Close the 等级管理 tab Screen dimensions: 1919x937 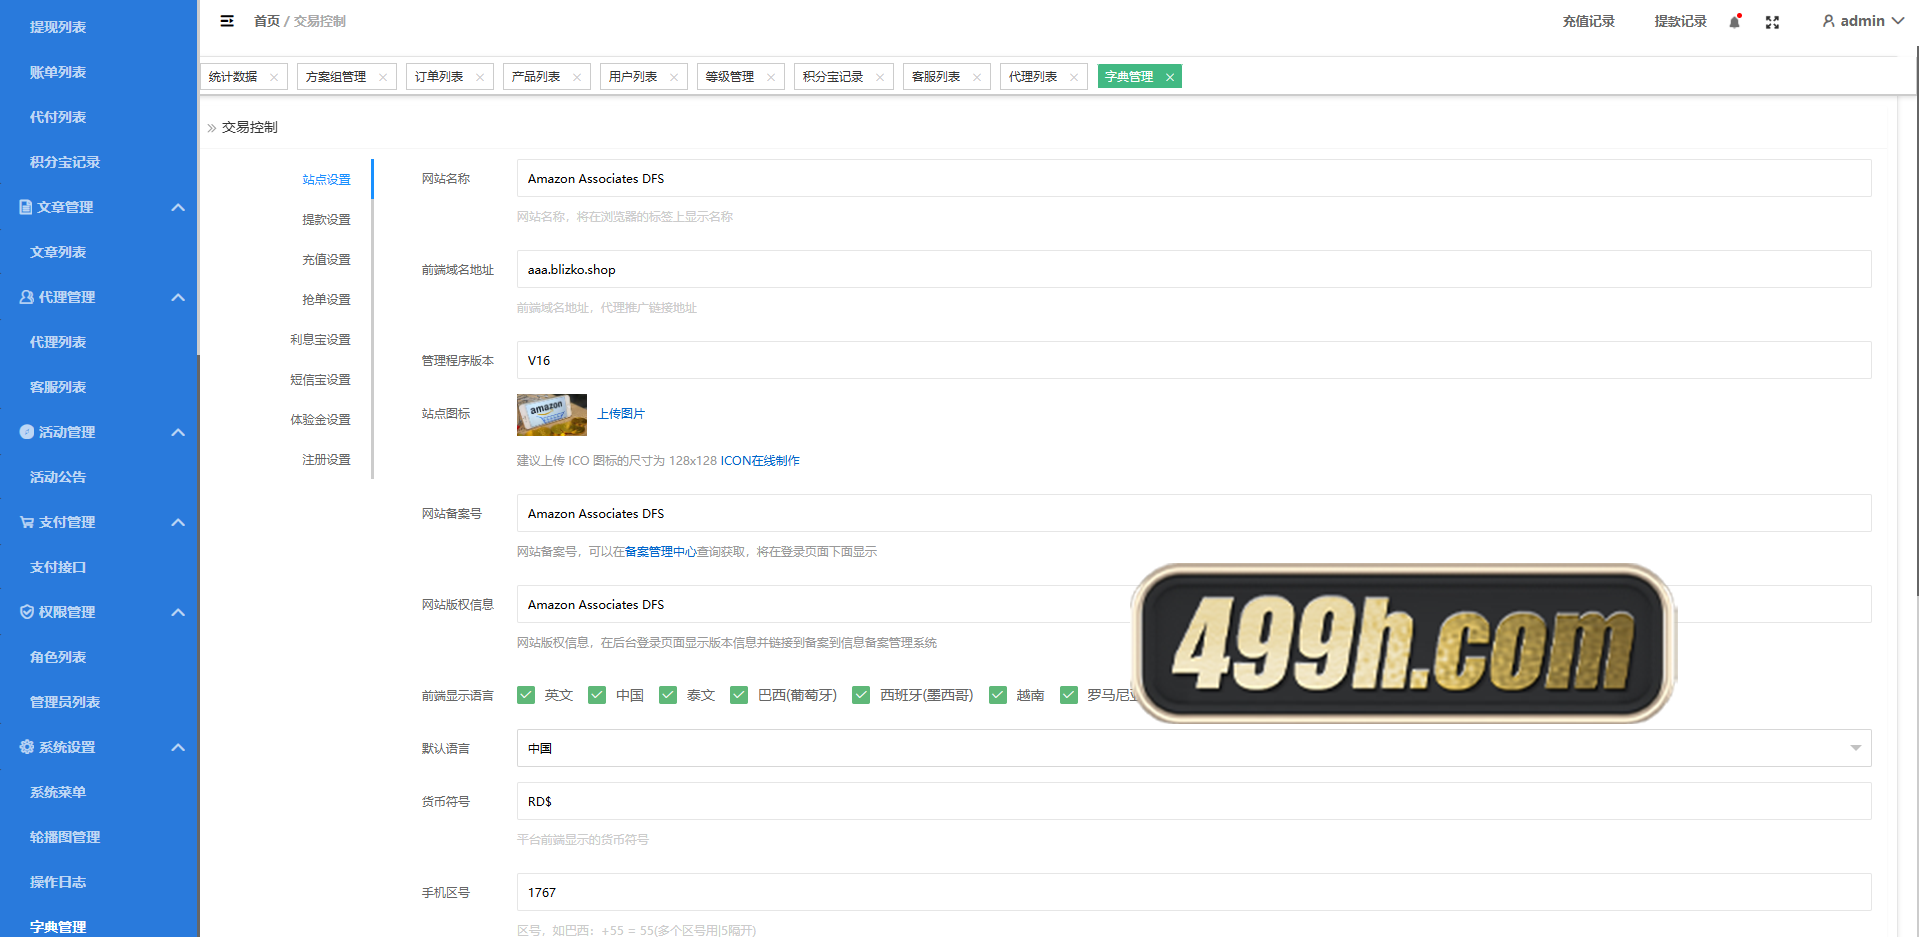[x=771, y=77]
